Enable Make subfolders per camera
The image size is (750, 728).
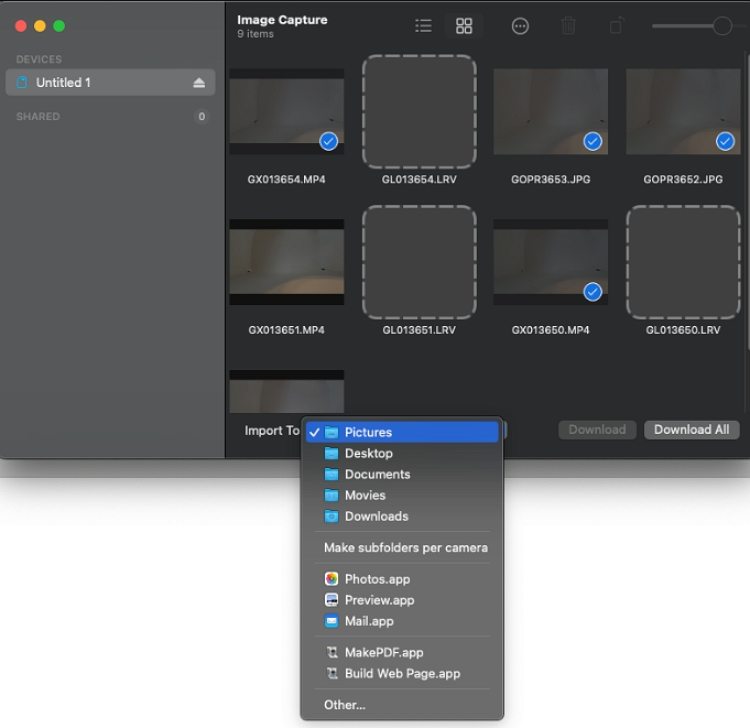[402, 548]
